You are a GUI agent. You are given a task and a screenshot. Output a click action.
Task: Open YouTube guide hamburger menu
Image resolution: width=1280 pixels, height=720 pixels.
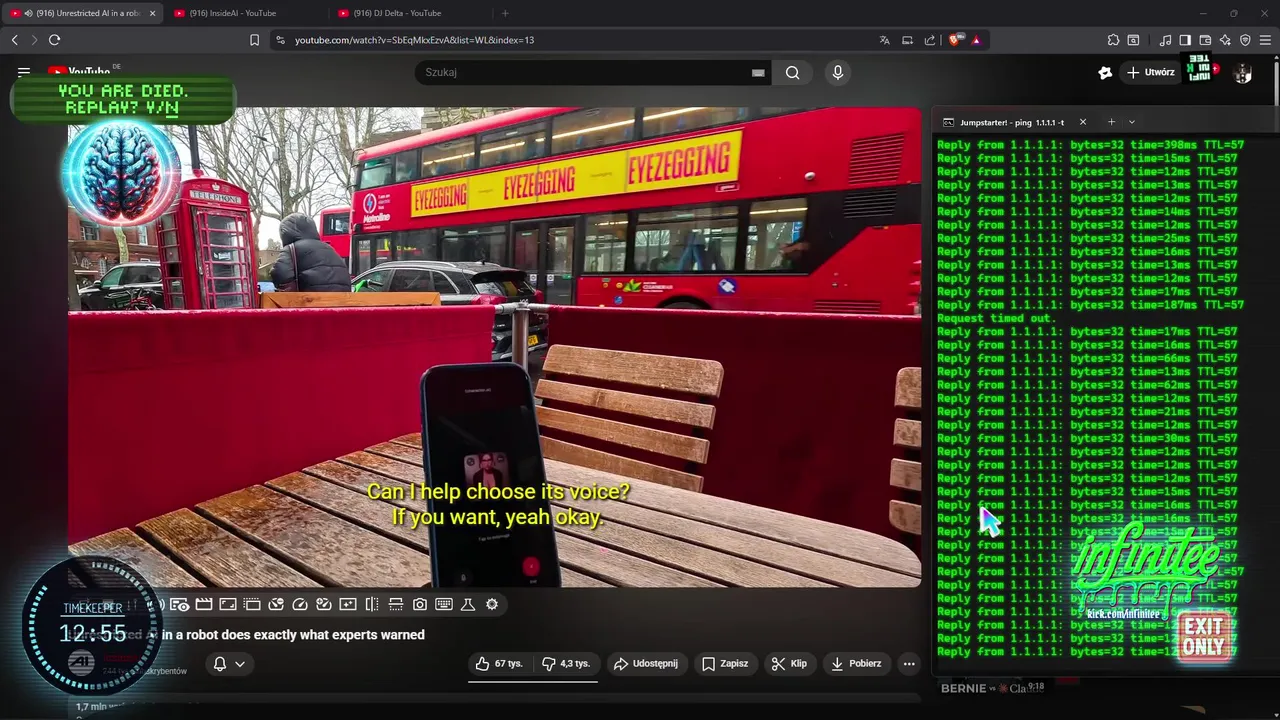(24, 72)
